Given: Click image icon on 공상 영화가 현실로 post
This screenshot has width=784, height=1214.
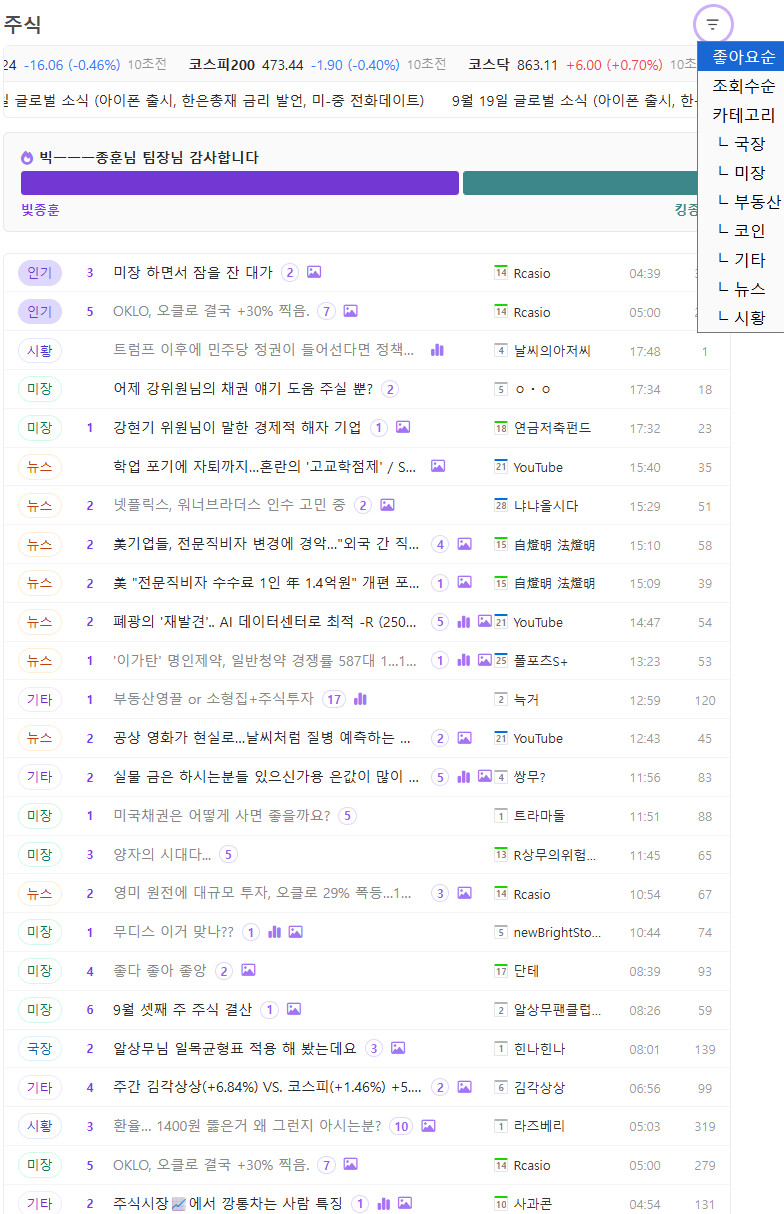Looking at the screenshot, I should click(464, 738).
